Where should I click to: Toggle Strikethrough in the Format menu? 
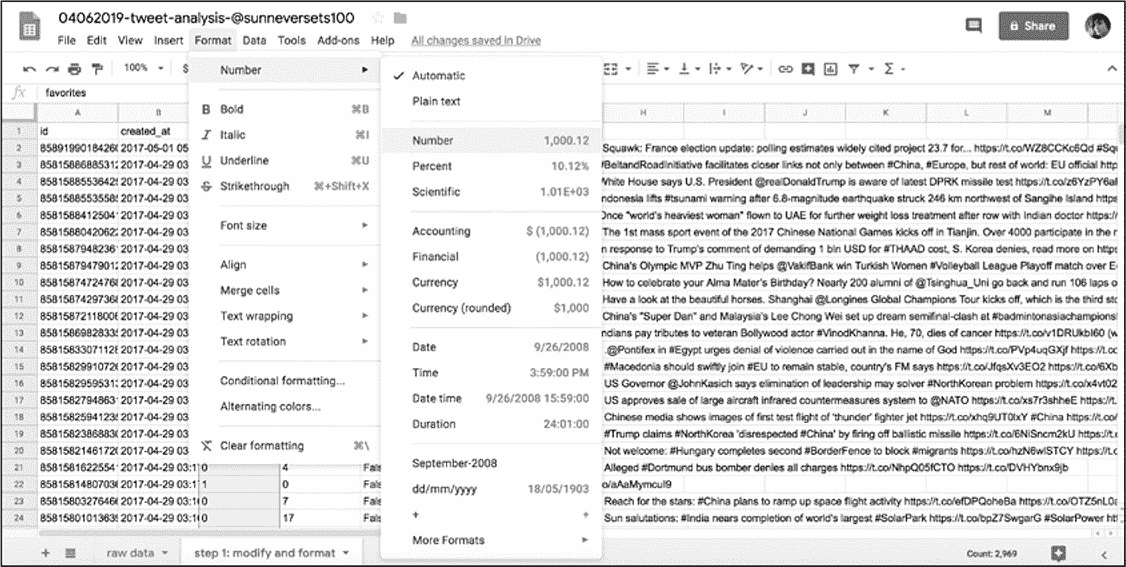click(x=254, y=186)
